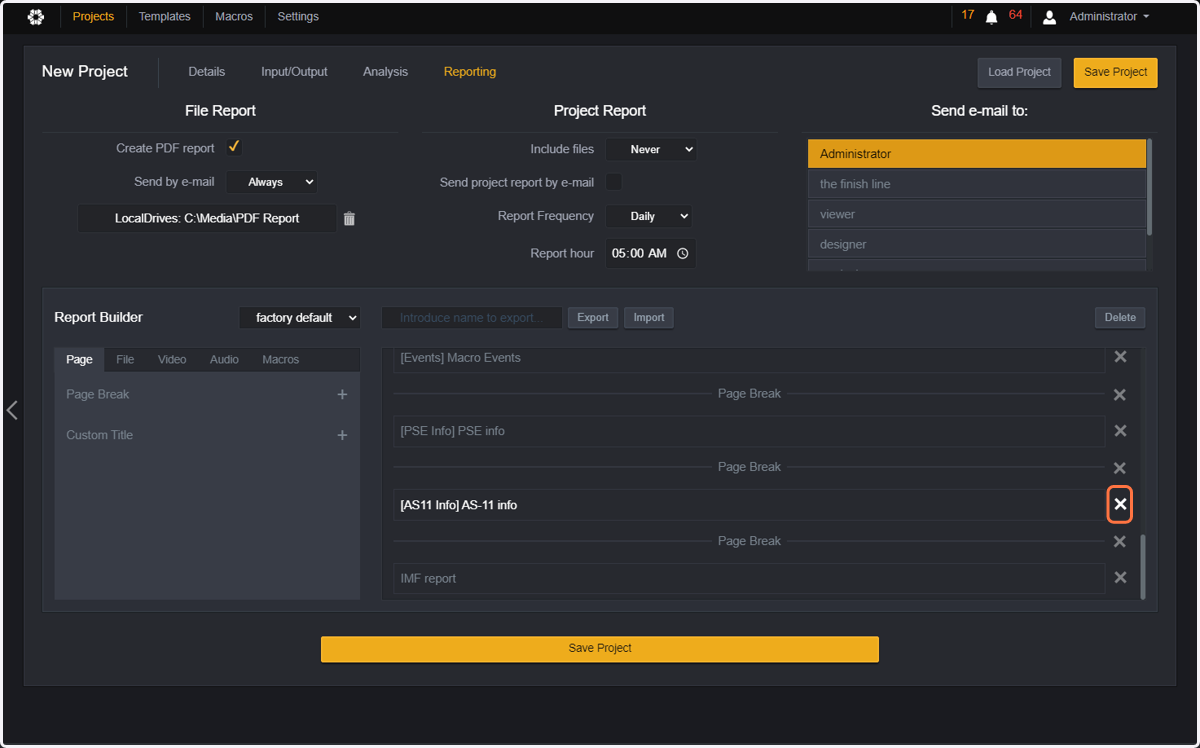Add a Page Break with plus icon
Screen dimensions: 1200x748
[342, 395]
